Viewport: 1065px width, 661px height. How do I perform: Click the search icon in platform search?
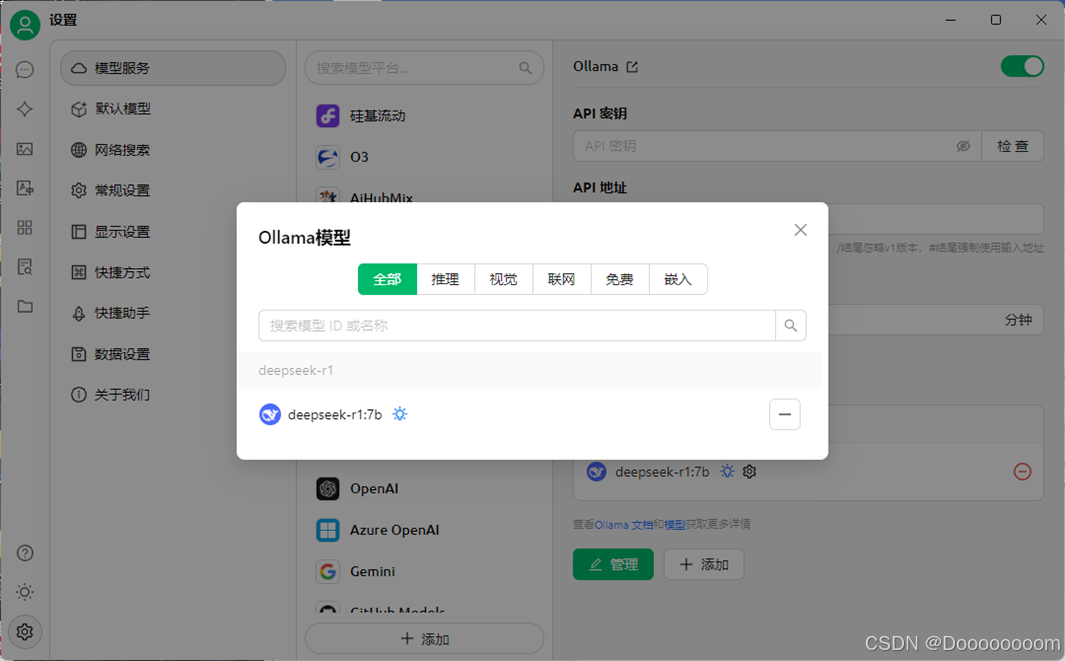coord(525,68)
